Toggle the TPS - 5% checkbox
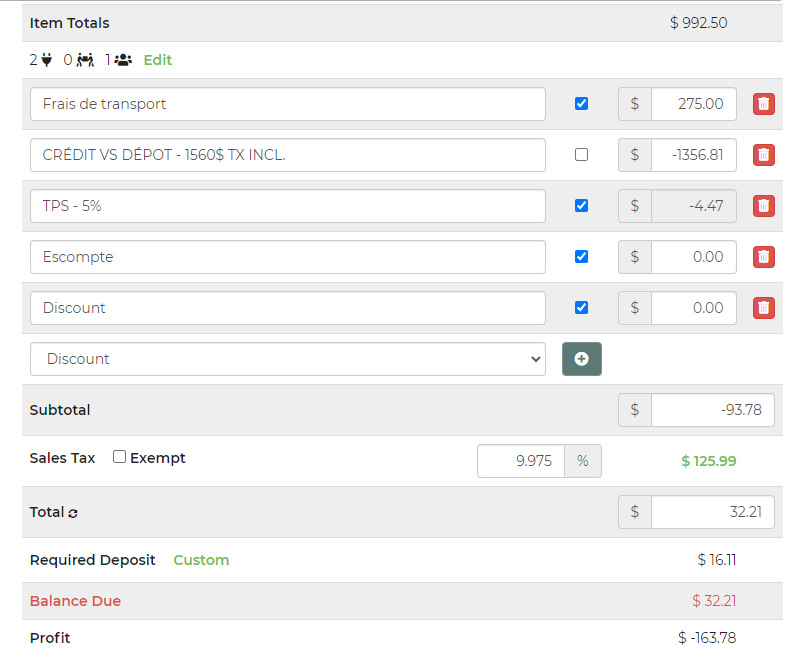This screenshot has width=798, height=660. (581, 206)
